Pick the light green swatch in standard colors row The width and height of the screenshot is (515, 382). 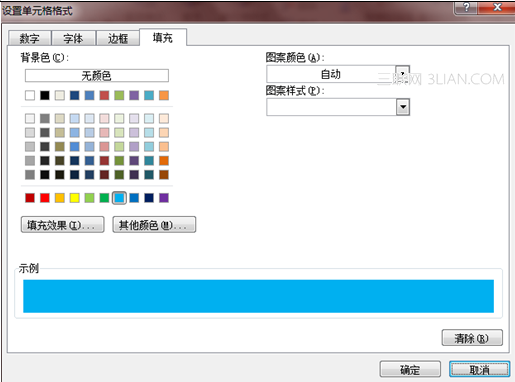coord(89,198)
